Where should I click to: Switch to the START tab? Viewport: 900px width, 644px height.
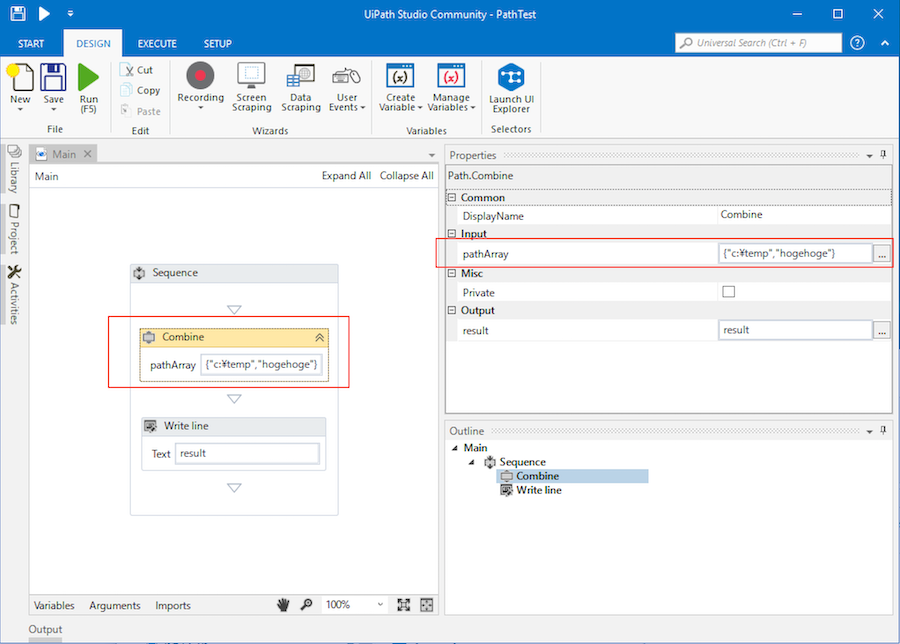tap(31, 44)
